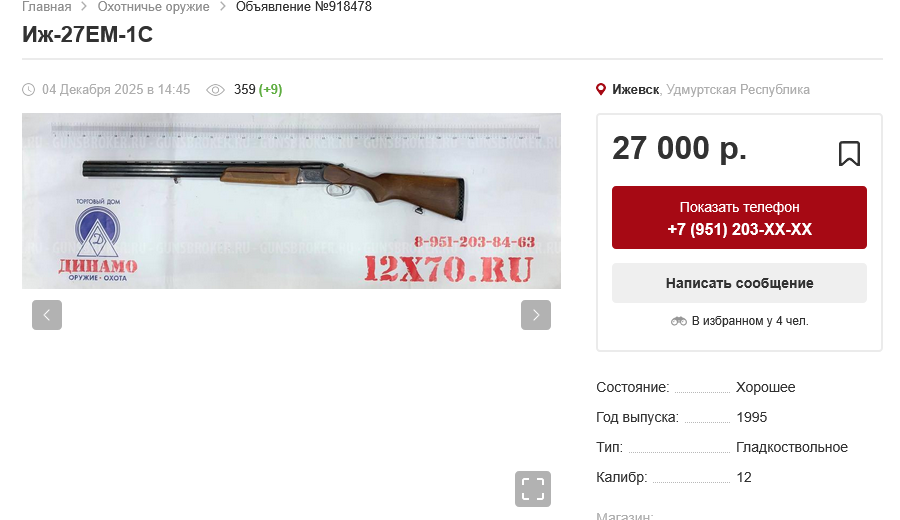Click the red location pin icon

[601, 90]
